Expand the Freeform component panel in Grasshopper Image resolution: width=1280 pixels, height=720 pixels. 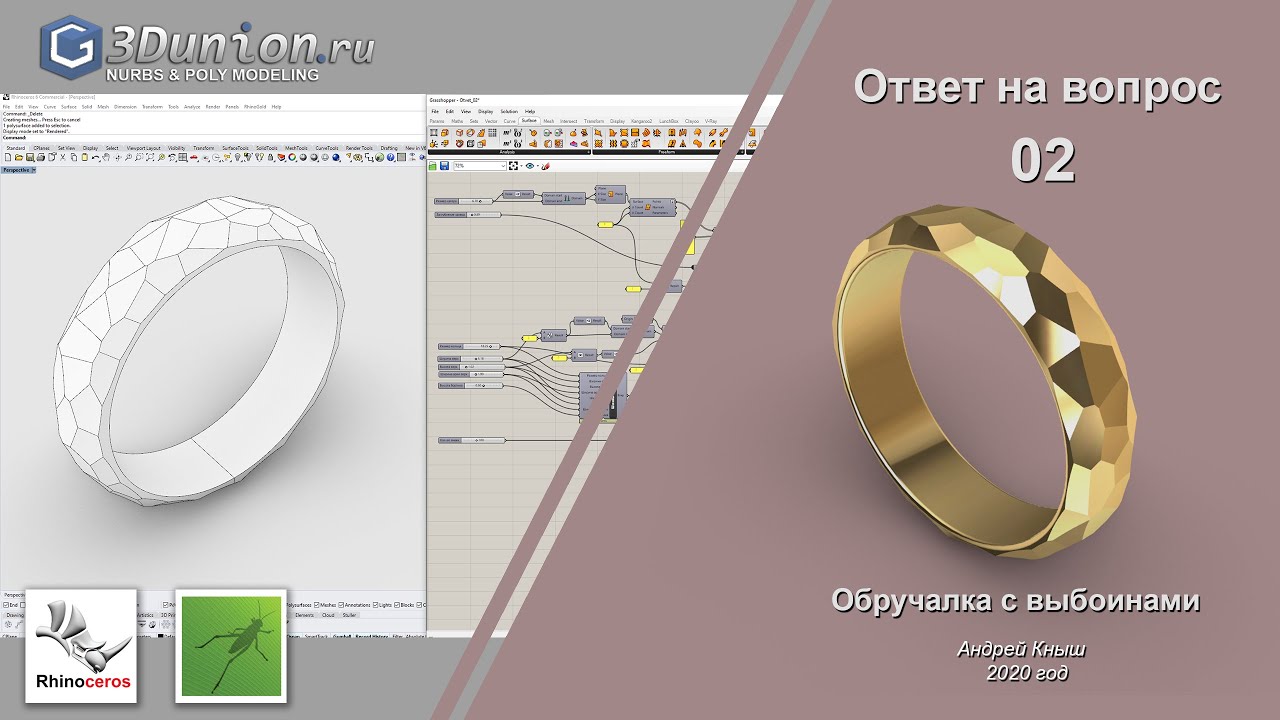point(742,152)
